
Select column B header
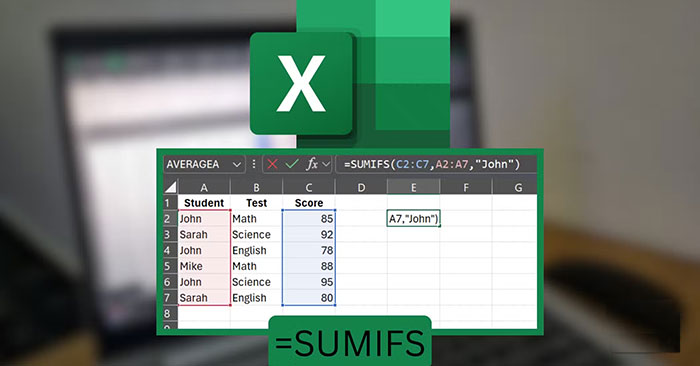coord(256,187)
